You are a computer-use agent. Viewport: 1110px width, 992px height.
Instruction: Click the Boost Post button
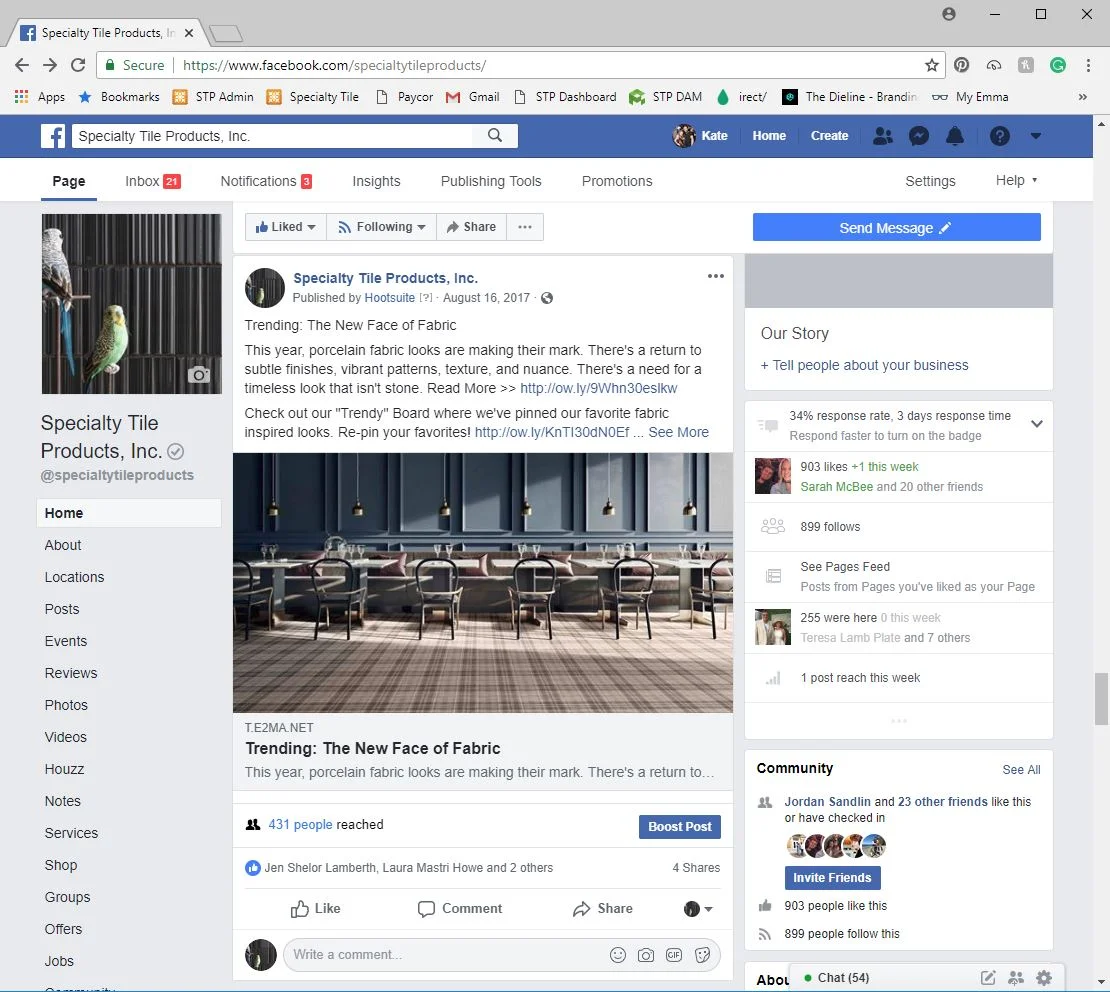tap(680, 827)
